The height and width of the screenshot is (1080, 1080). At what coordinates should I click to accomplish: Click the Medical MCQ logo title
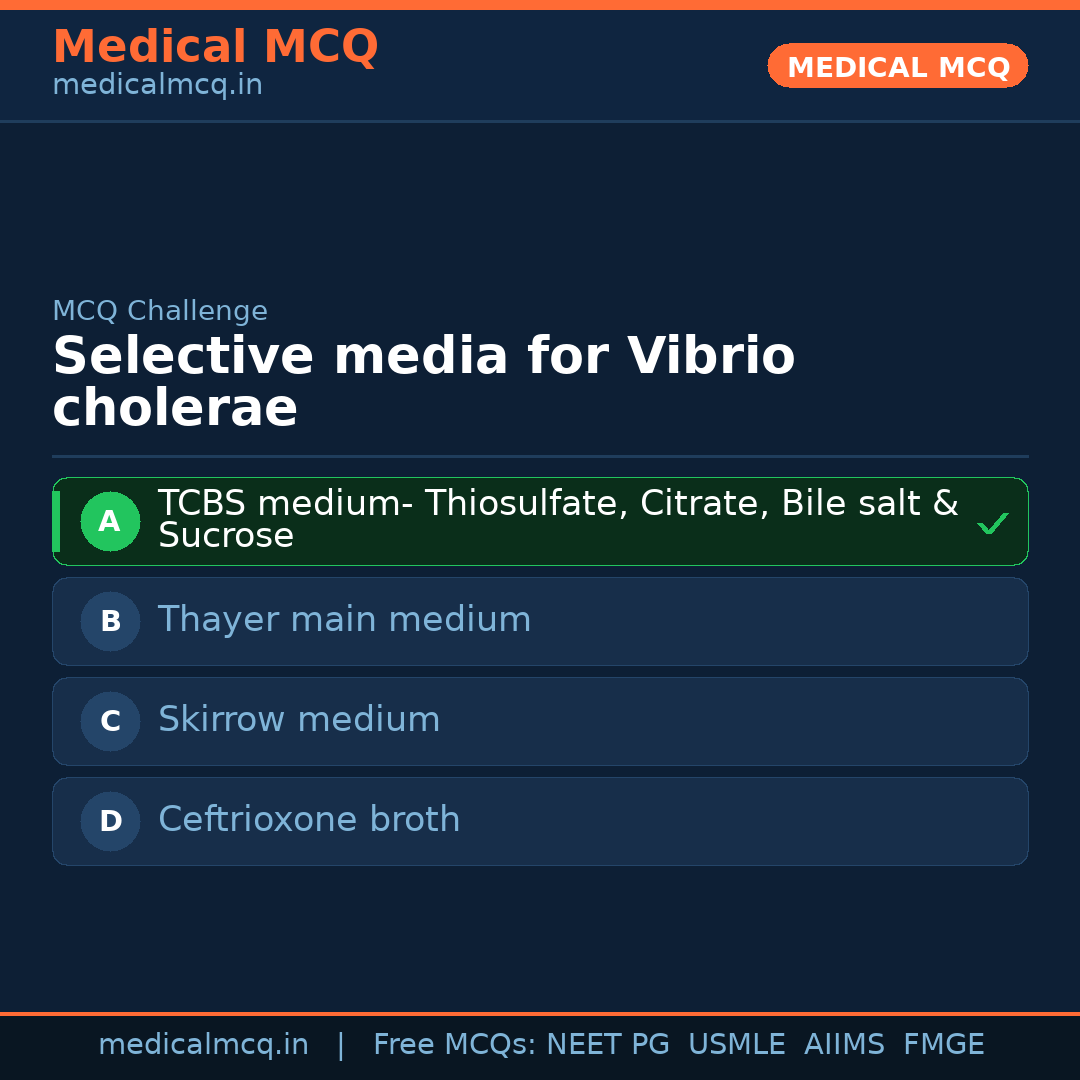(x=215, y=47)
